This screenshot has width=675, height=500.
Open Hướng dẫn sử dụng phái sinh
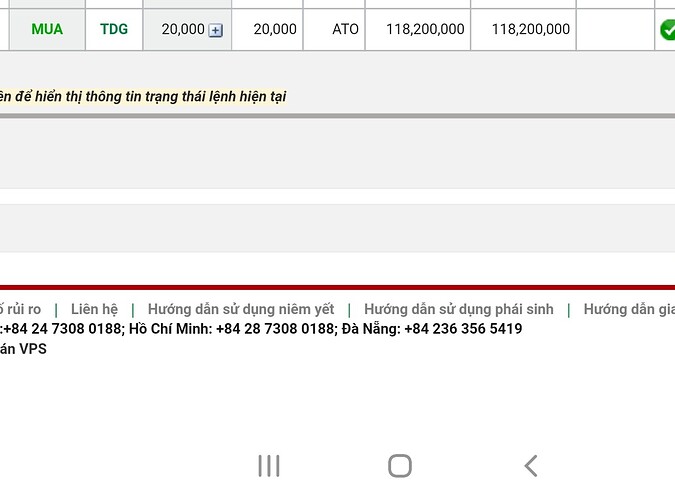pyautogui.click(x=458, y=309)
